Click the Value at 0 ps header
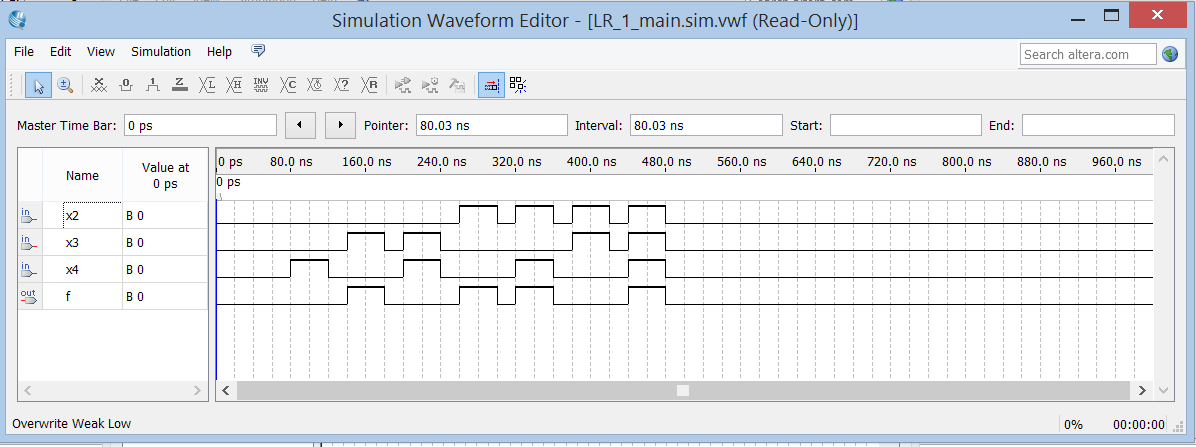This screenshot has height=447, width=1196. pyautogui.click(x=166, y=175)
